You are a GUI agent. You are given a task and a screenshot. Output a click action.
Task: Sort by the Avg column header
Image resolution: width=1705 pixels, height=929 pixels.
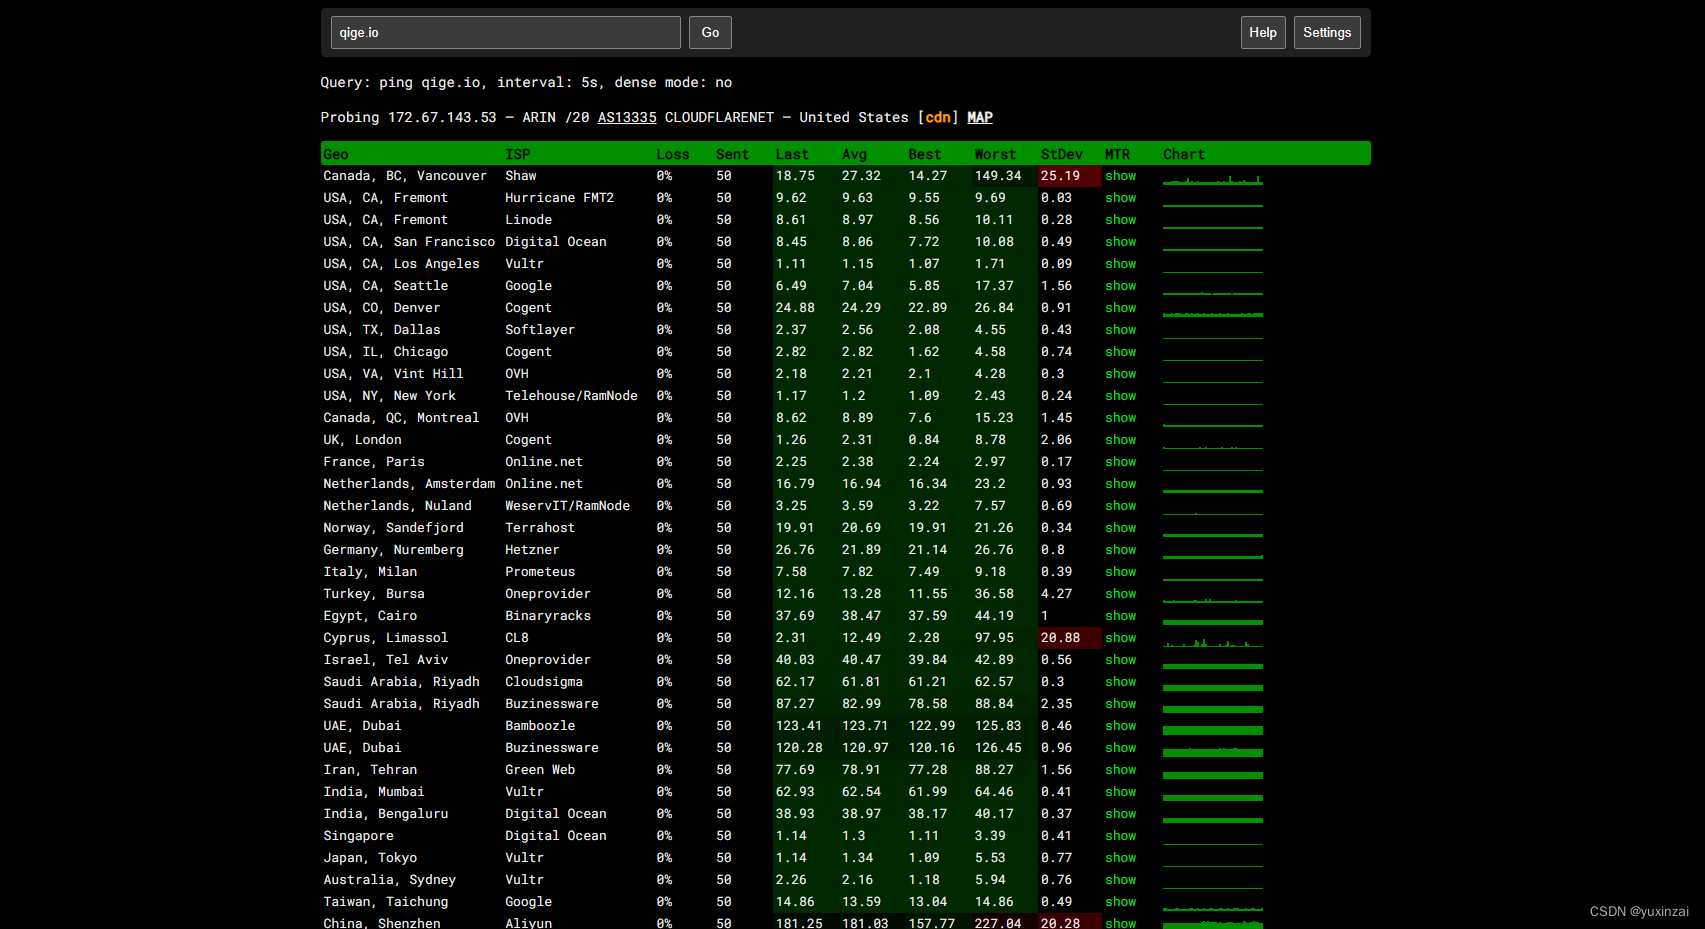(x=854, y=154)
